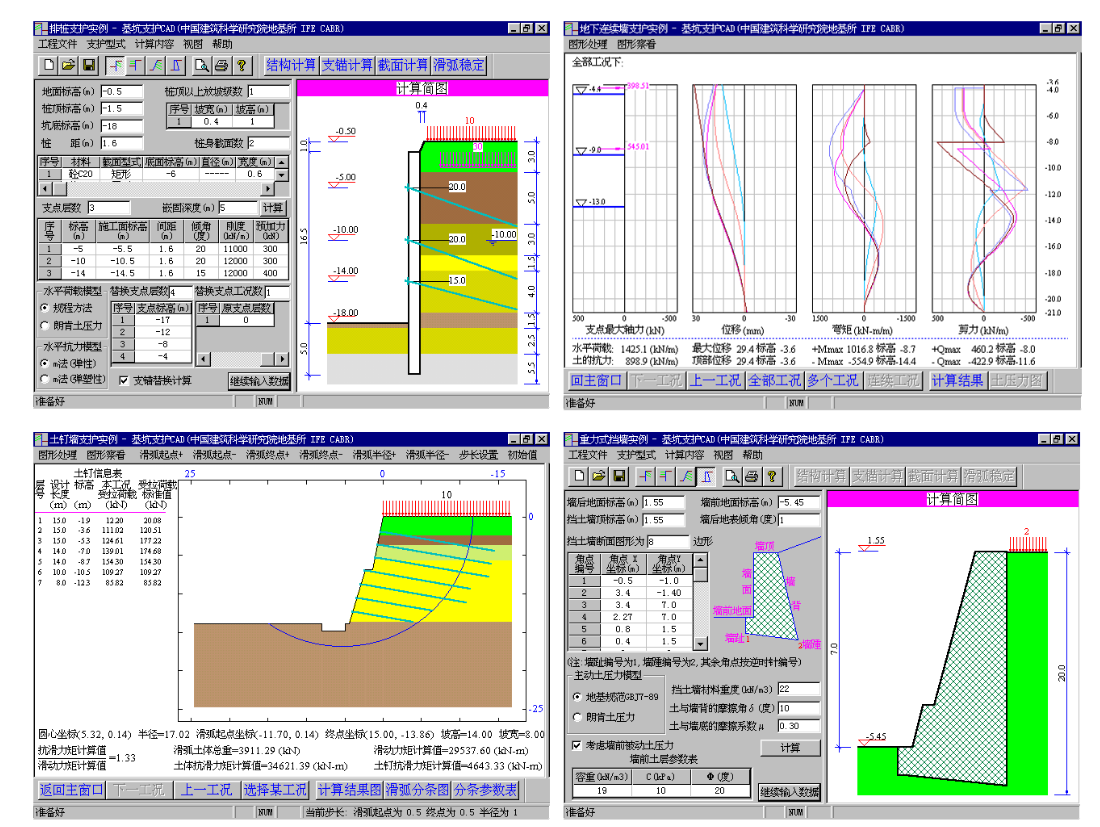The width and height of the screenshot is (1100, 827).
Task: Open print preview in 重力式挡墙实例 window
Action: tap(732, 476)
